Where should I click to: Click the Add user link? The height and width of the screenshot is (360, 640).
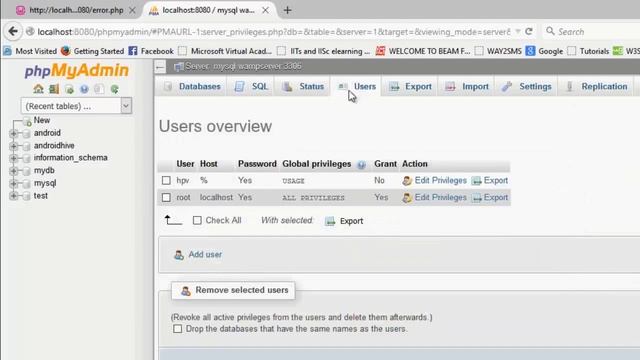(x=205, y=255)
